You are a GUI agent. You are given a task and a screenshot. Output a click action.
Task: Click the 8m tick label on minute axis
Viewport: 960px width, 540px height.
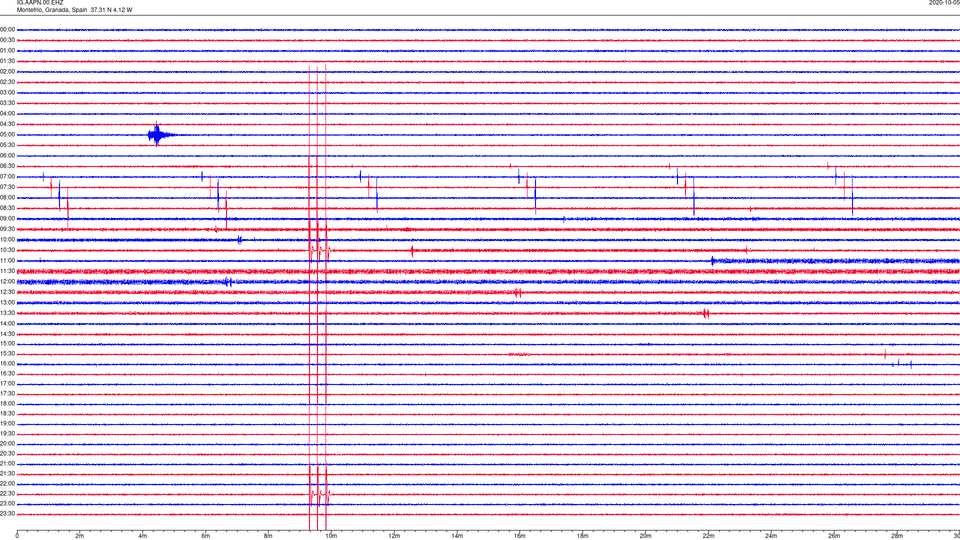pyautogui.click(x=268, y=536)
